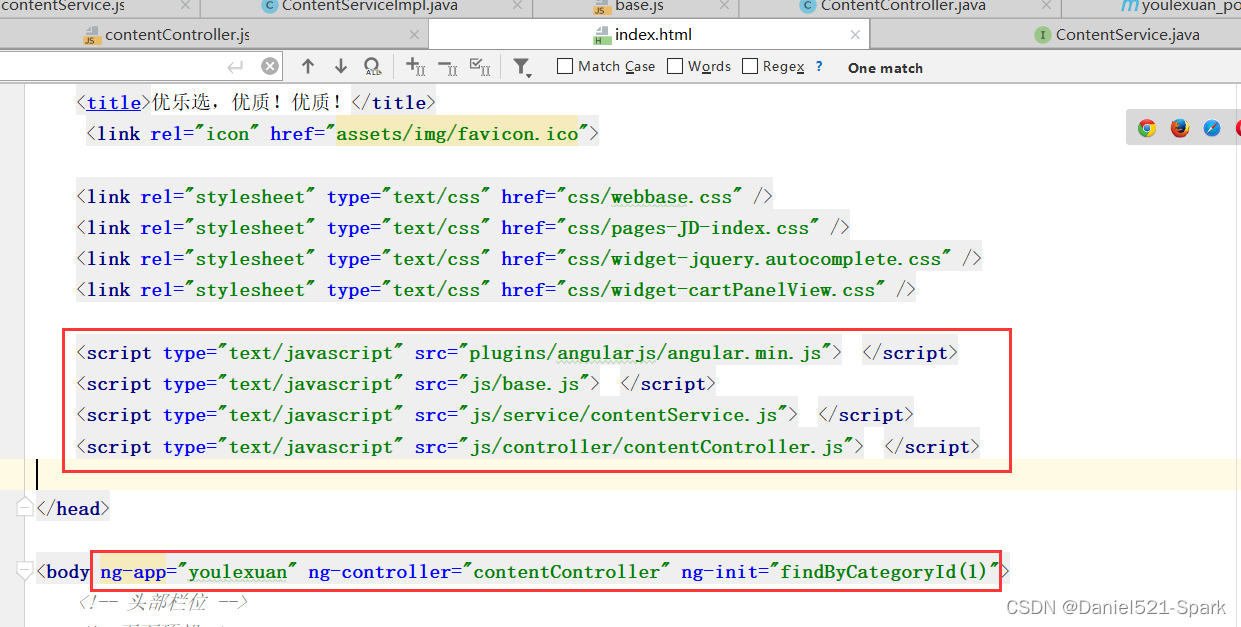Click css/widget-cartPanelView.css href value
Screen dimensions: 1241x627
pos(721,289)
